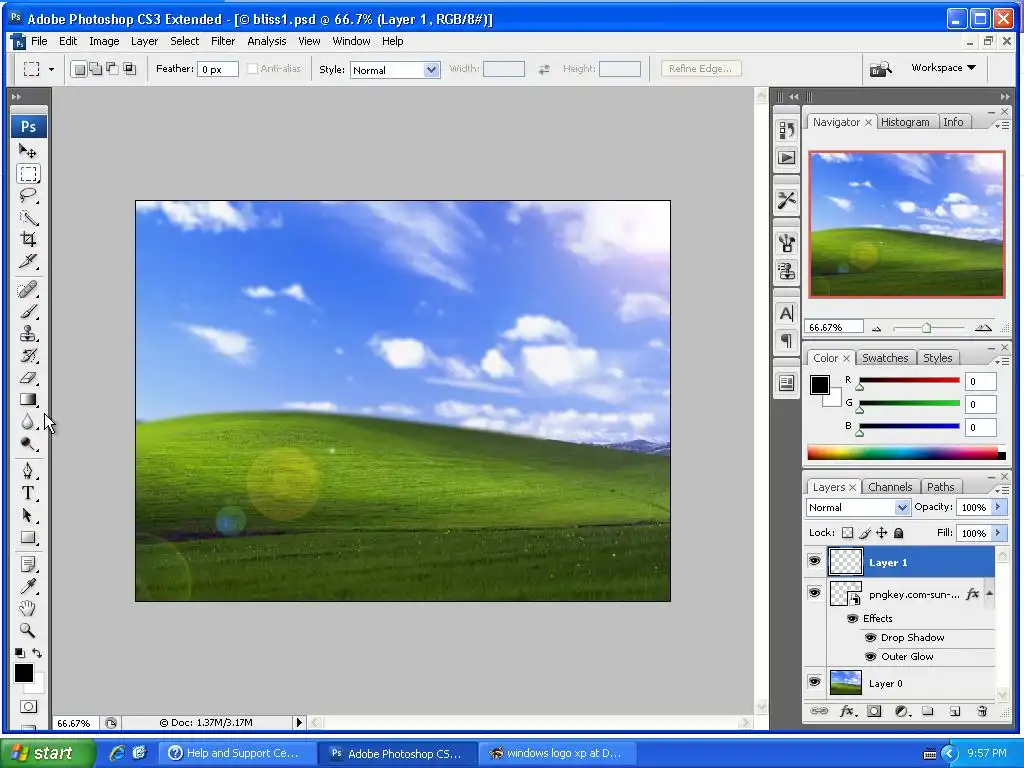Viewport: 1024px width, 768px height.
Task: Open the Fill slider arrow
Action: [999, 533]
